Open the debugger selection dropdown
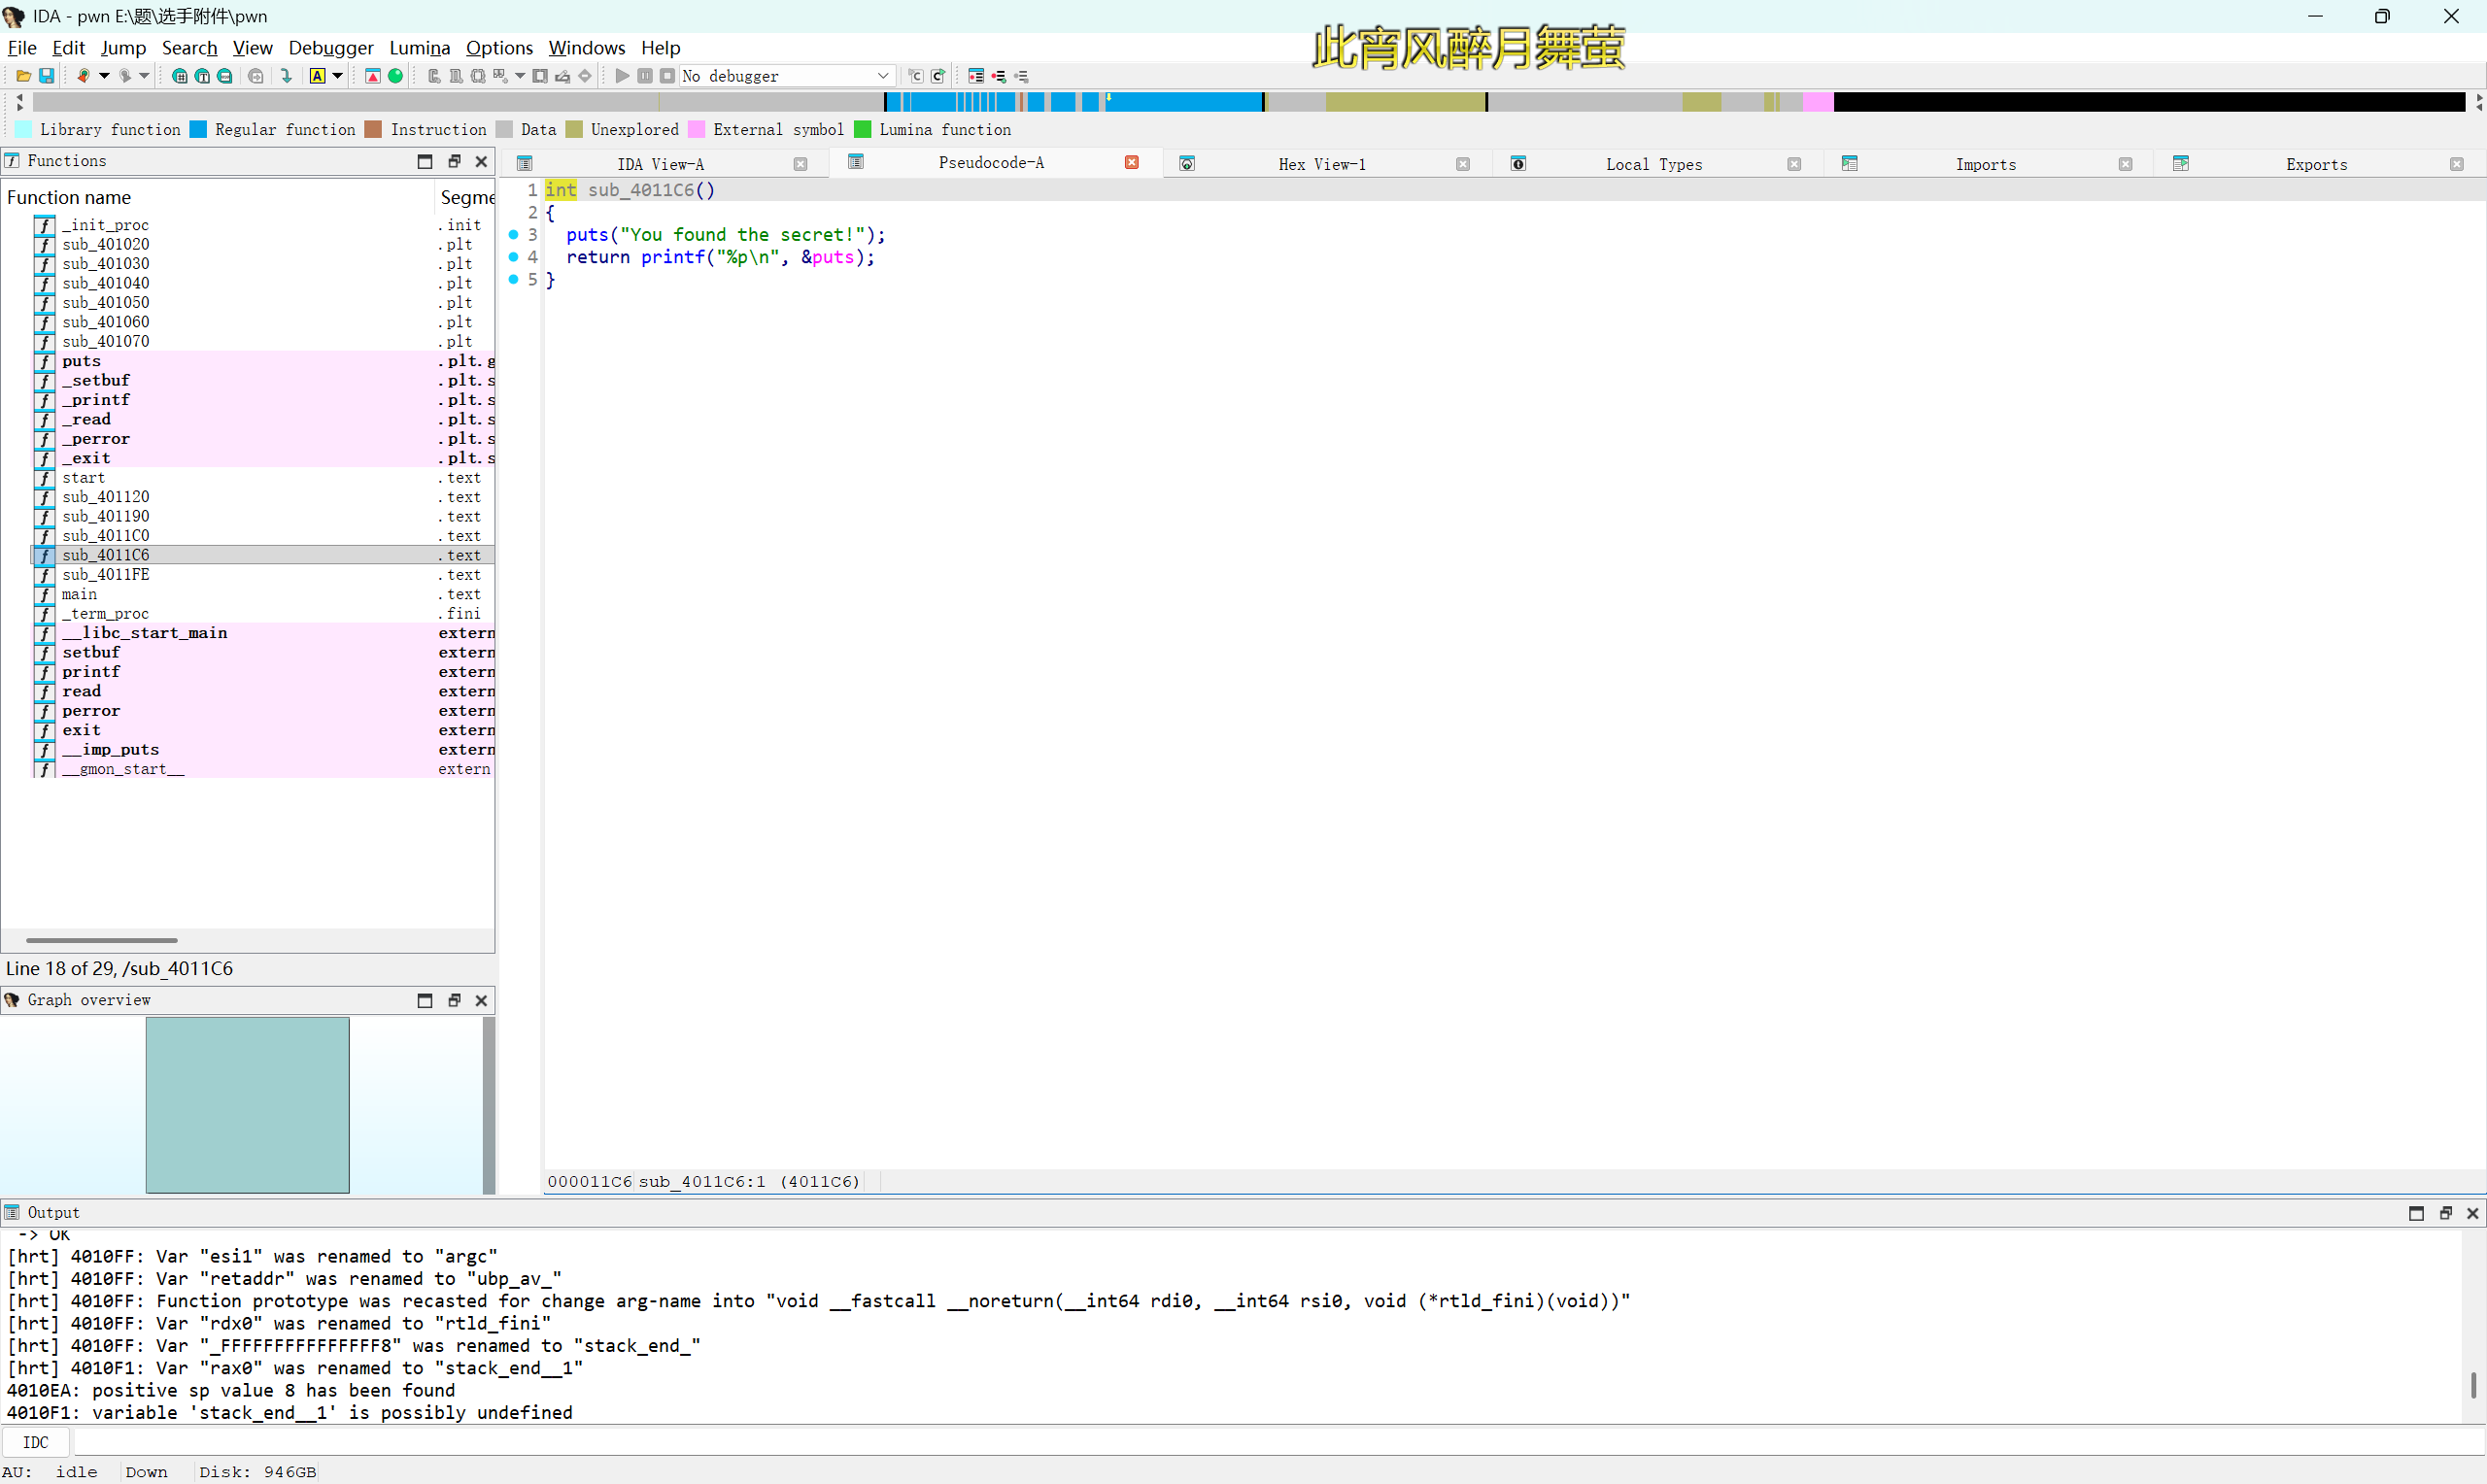Viewport: 2487px width, 1484px height. tap(884, 75)
